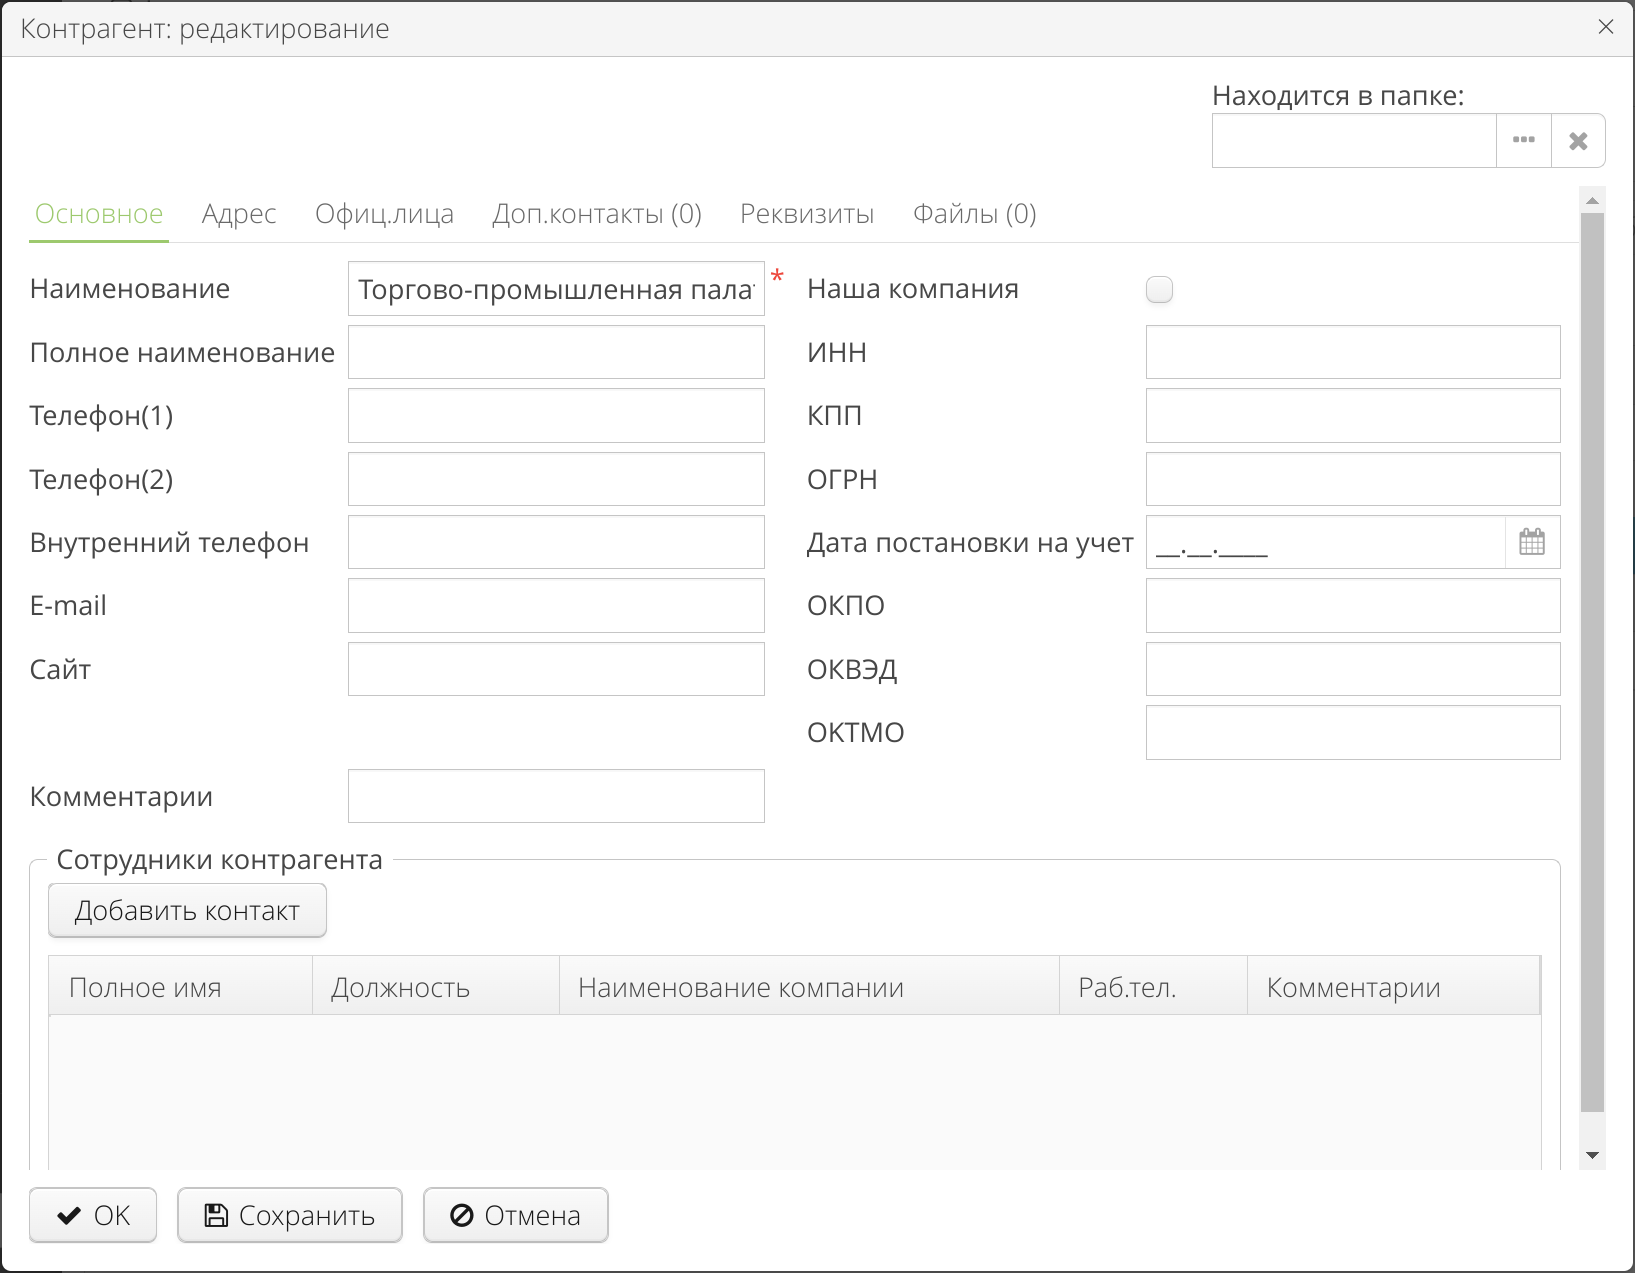The height and width of the screenshot is (1273, 1635).
Task: Open the Реквизиты tab
Action: click(x=807, y=213)
